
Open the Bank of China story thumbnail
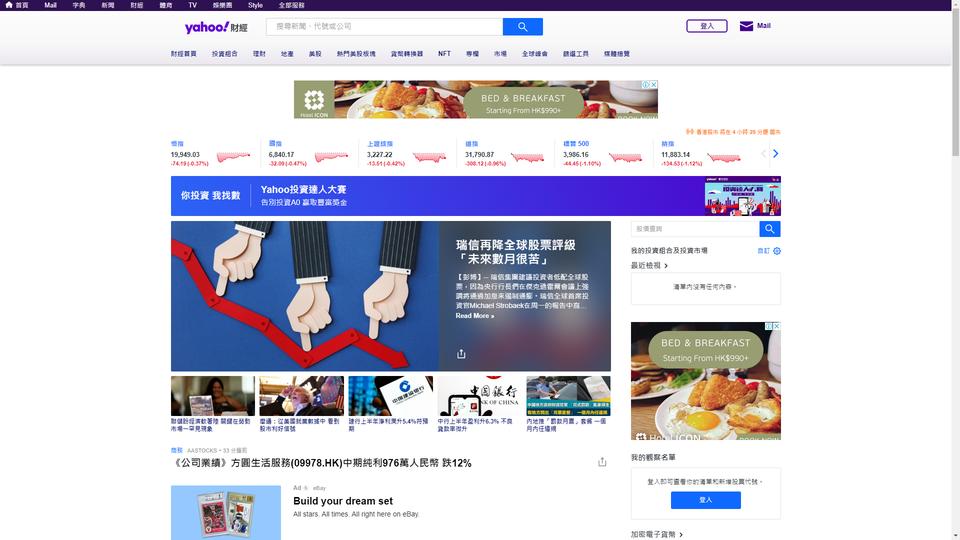pos(479,396)
